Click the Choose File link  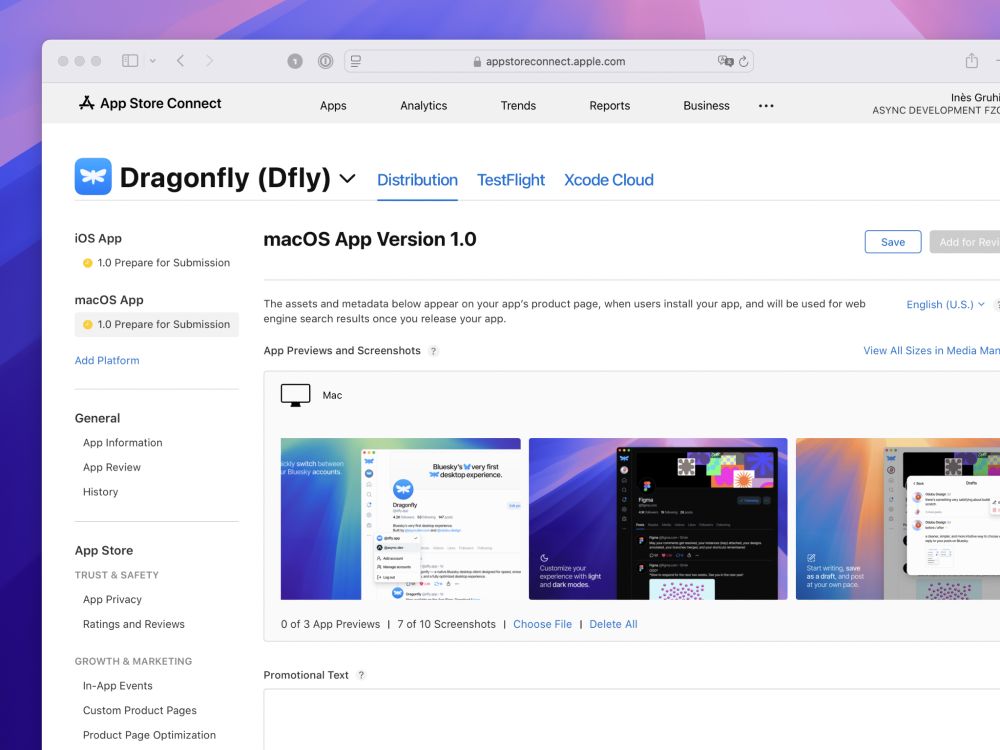pos(542,624)
